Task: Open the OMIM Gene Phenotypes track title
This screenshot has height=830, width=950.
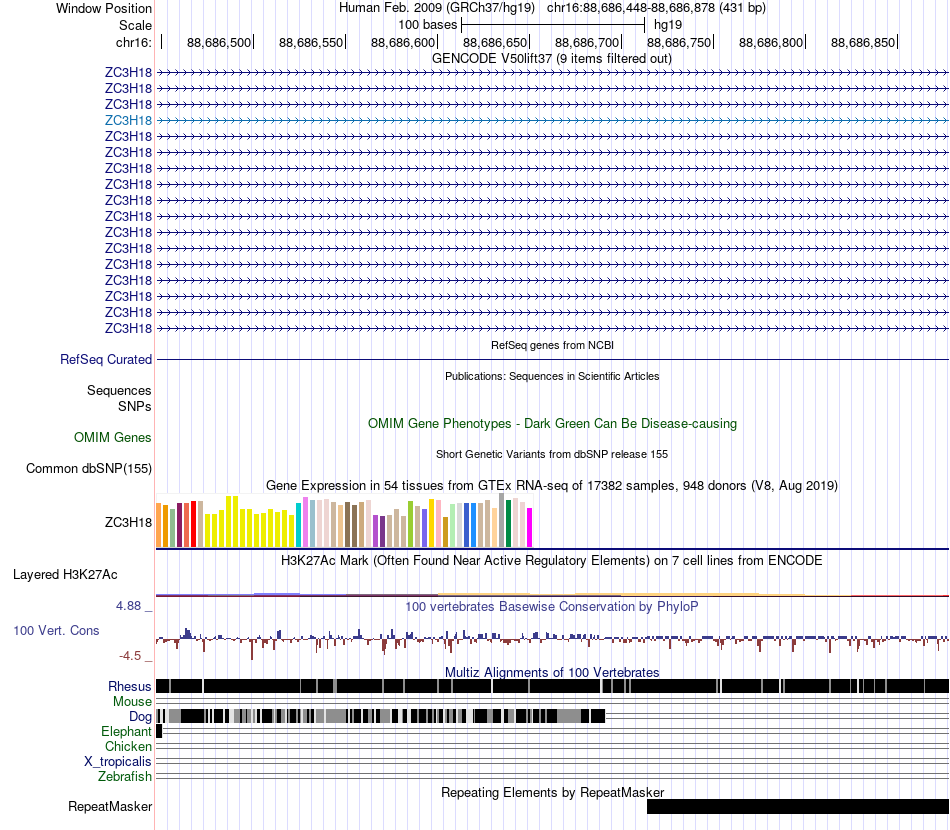Action: click(x=552, y=423)
